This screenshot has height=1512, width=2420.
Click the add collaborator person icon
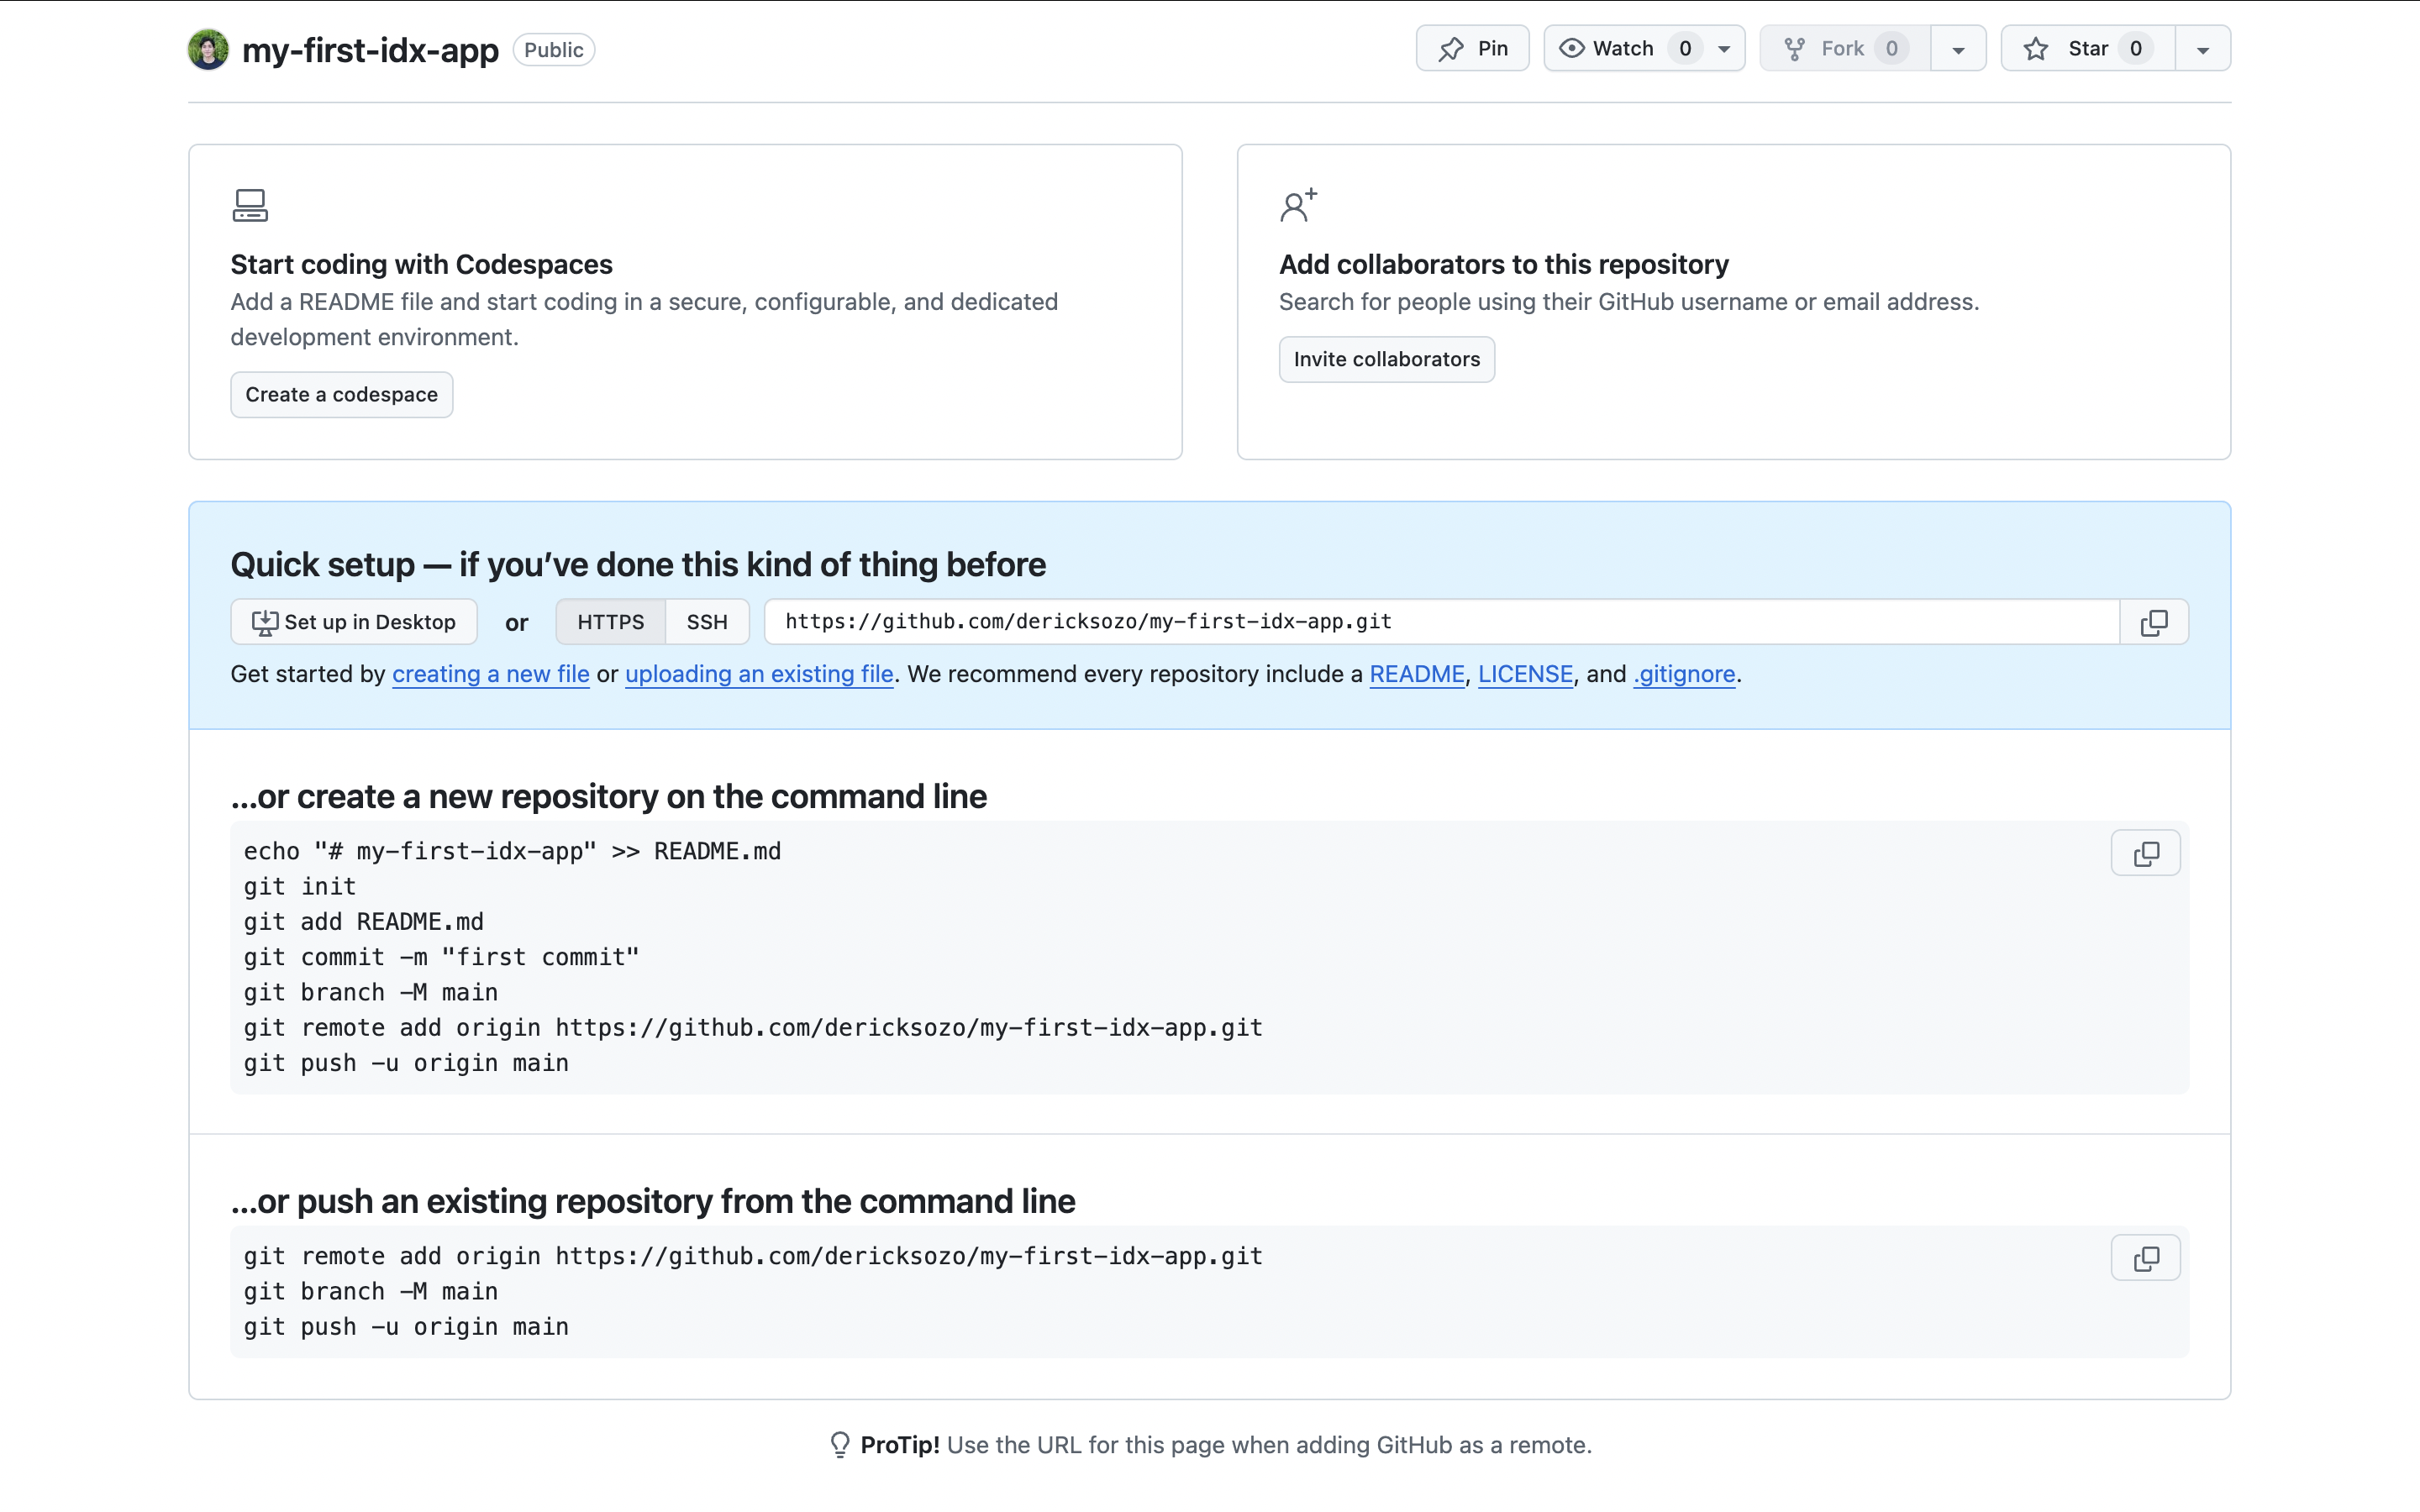1298,205
